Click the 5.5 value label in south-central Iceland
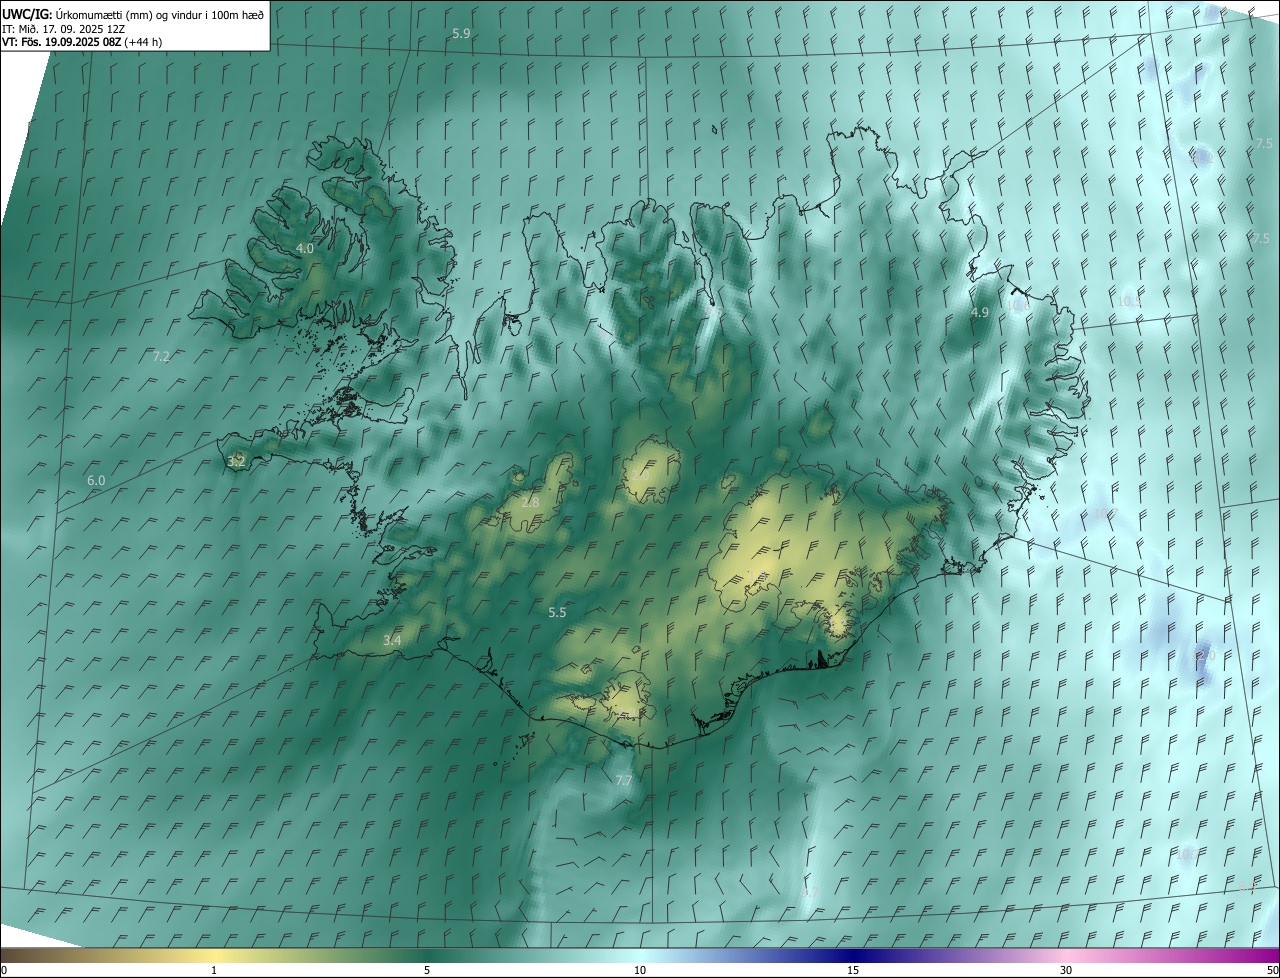1280x978 pixels. pyautogui.click(x=557, y=612)
